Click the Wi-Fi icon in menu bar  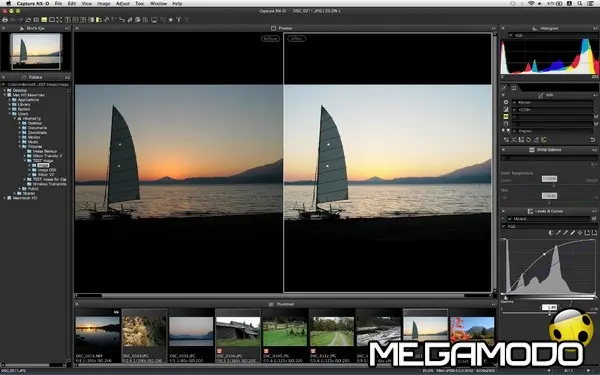531,3
